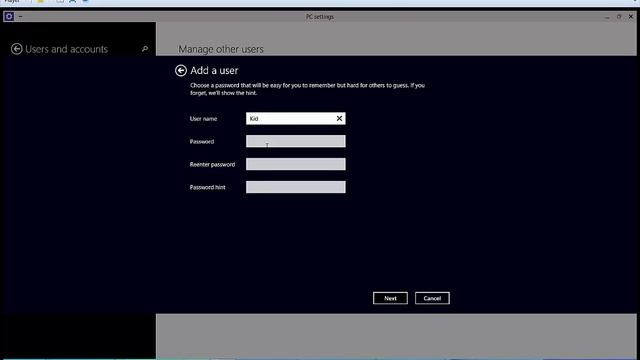Open search in Users and accounts pane
This screenshot has height=360, width=640.
[145, 49]
